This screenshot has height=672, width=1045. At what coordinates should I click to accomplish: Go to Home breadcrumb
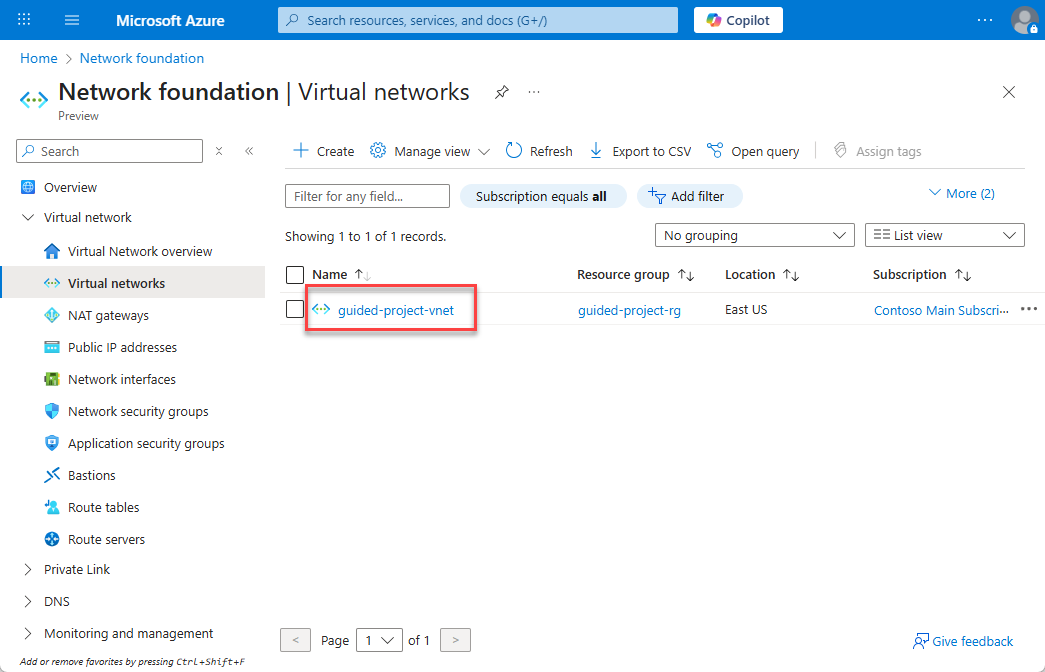point(39,58)
